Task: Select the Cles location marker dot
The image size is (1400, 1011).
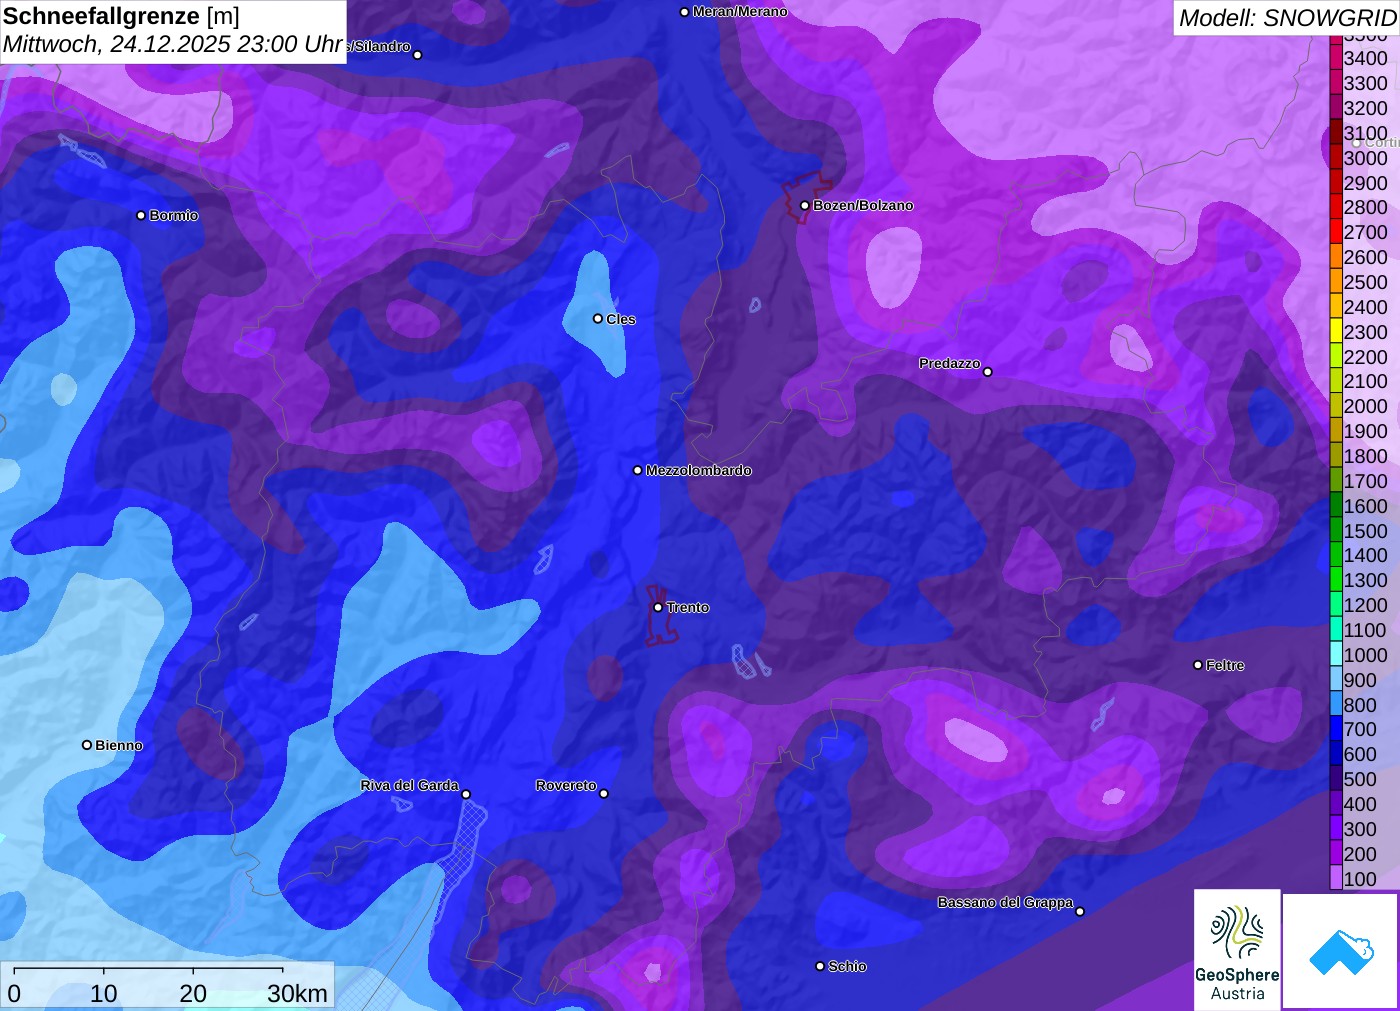Action: [x=598, y=319]
